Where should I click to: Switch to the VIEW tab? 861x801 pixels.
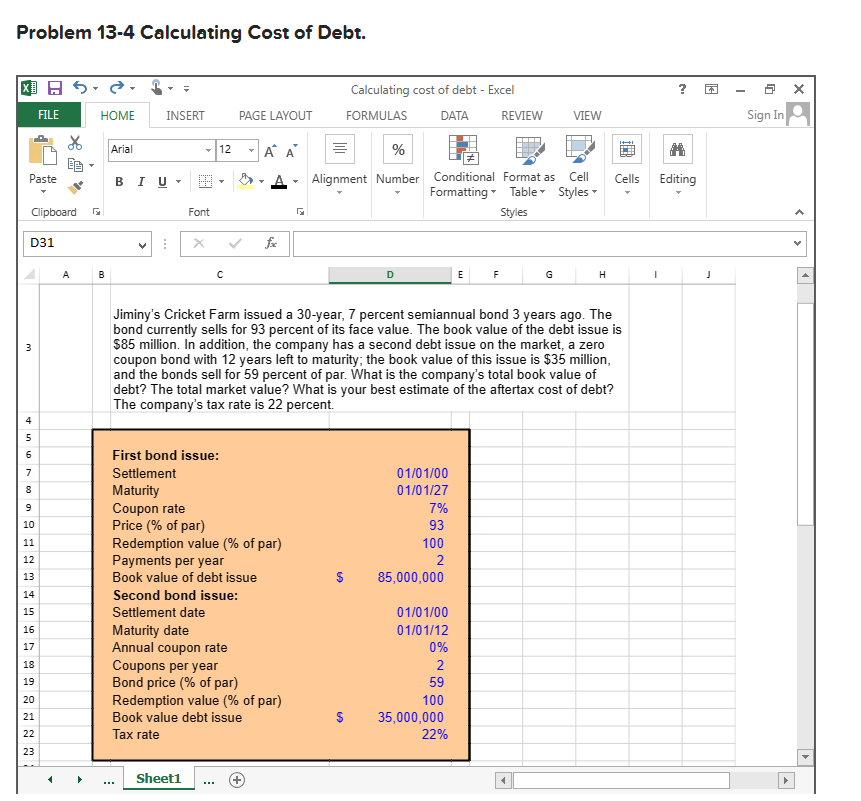pos(587,116)
